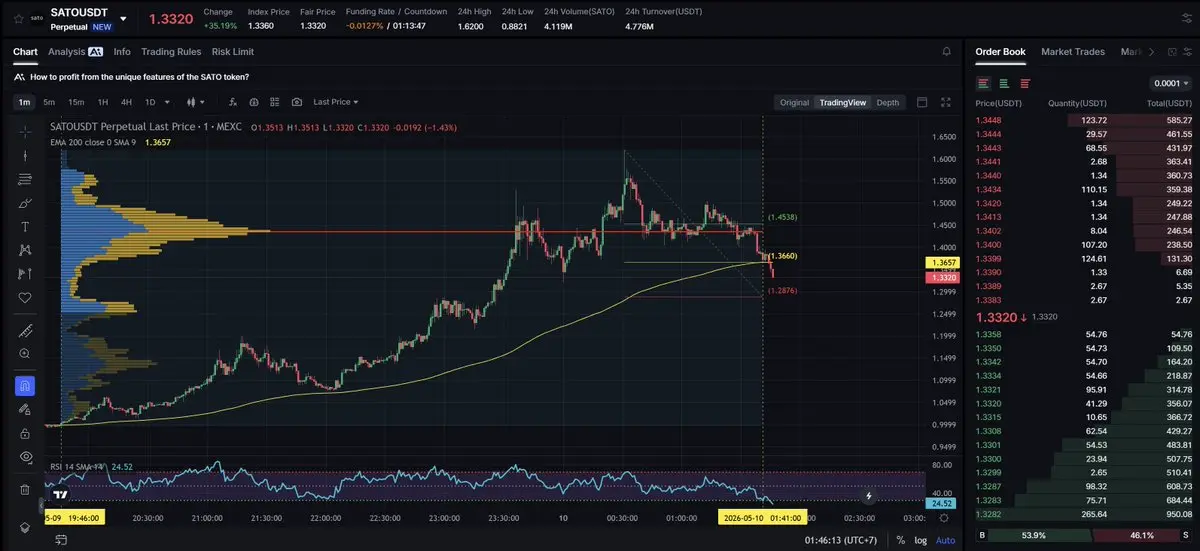Viewport: 1200px width, 551px height.
Task: Select the 1.3448 ask price row
Action: pyautogui.click(x=1083, y=120)
